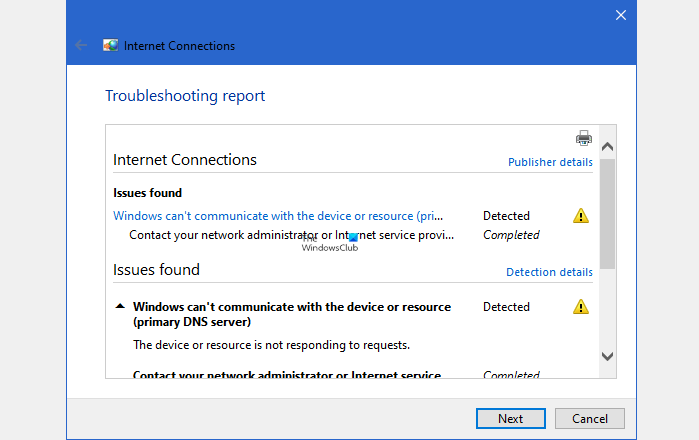Open the Publisher details link
The image size is (699, 440).
tap(550, 162)
